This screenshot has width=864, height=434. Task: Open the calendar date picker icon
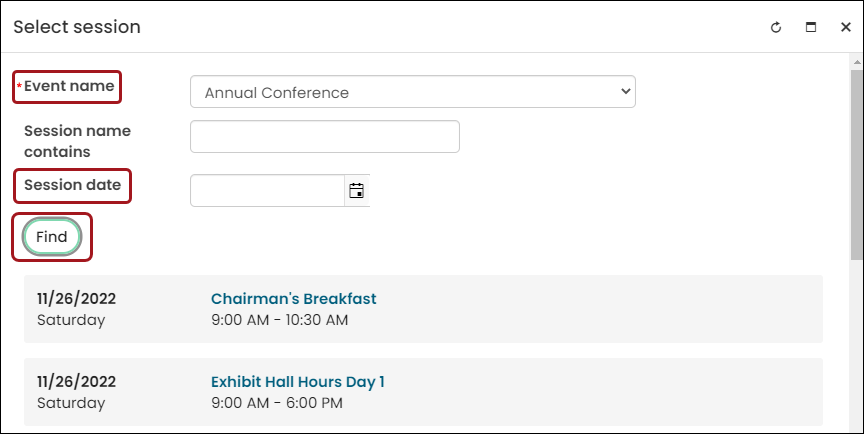point(357,191)
